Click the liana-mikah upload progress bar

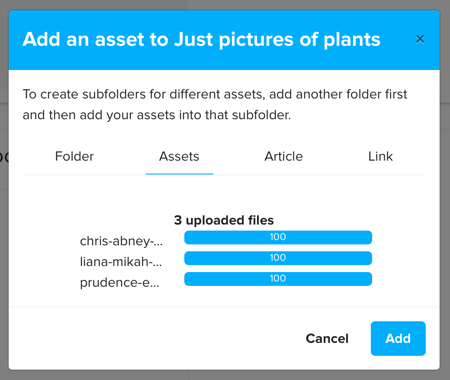[278, 258]
